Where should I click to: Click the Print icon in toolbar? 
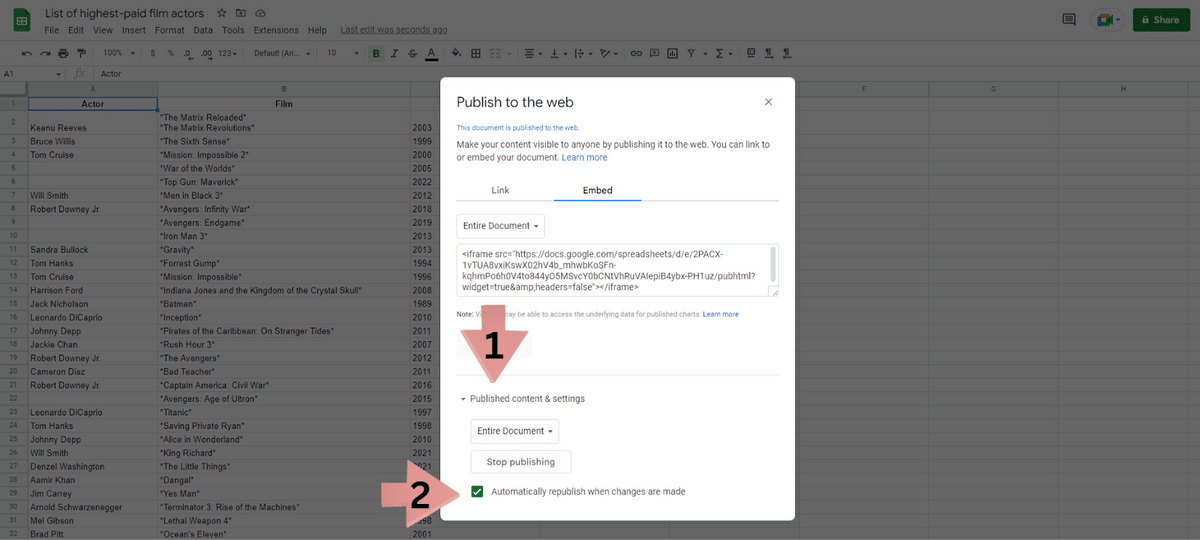pos(64,53)
